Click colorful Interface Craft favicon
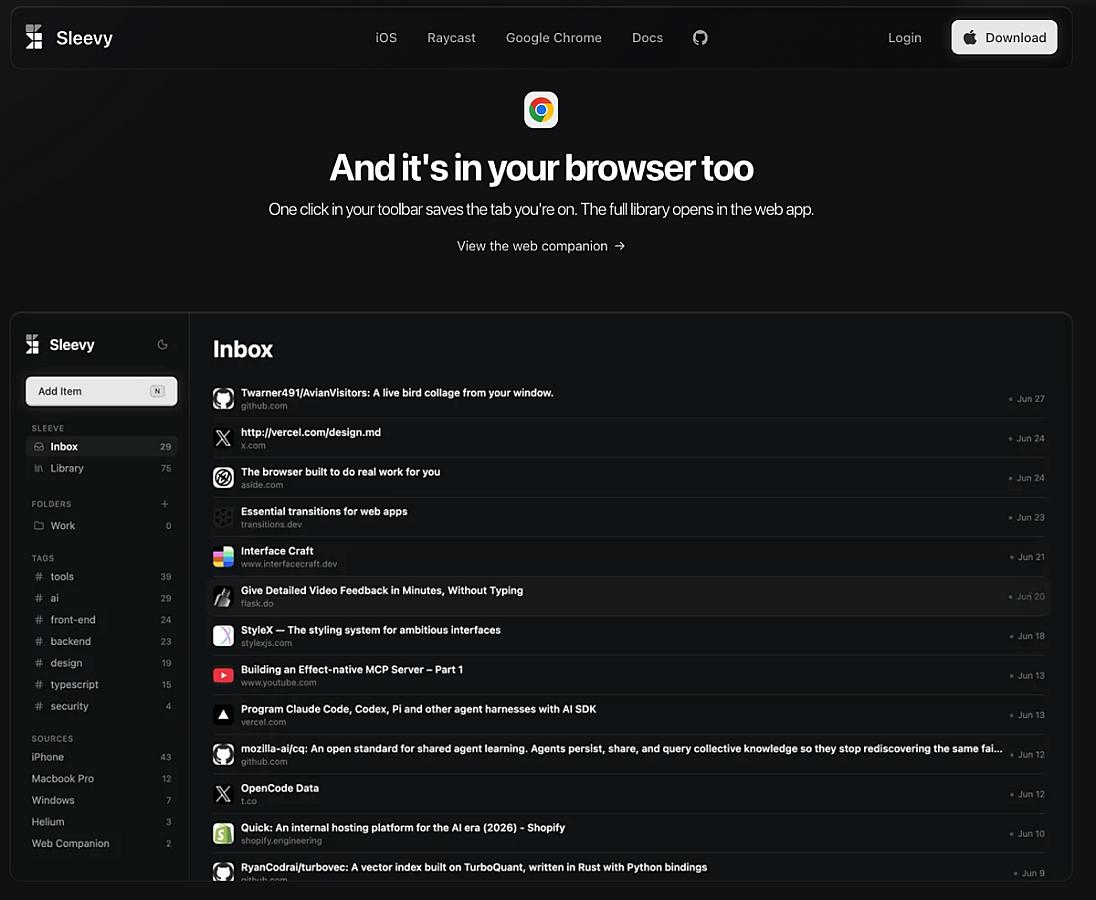This screenshot has height=900, width=1096. coord(223,557)
